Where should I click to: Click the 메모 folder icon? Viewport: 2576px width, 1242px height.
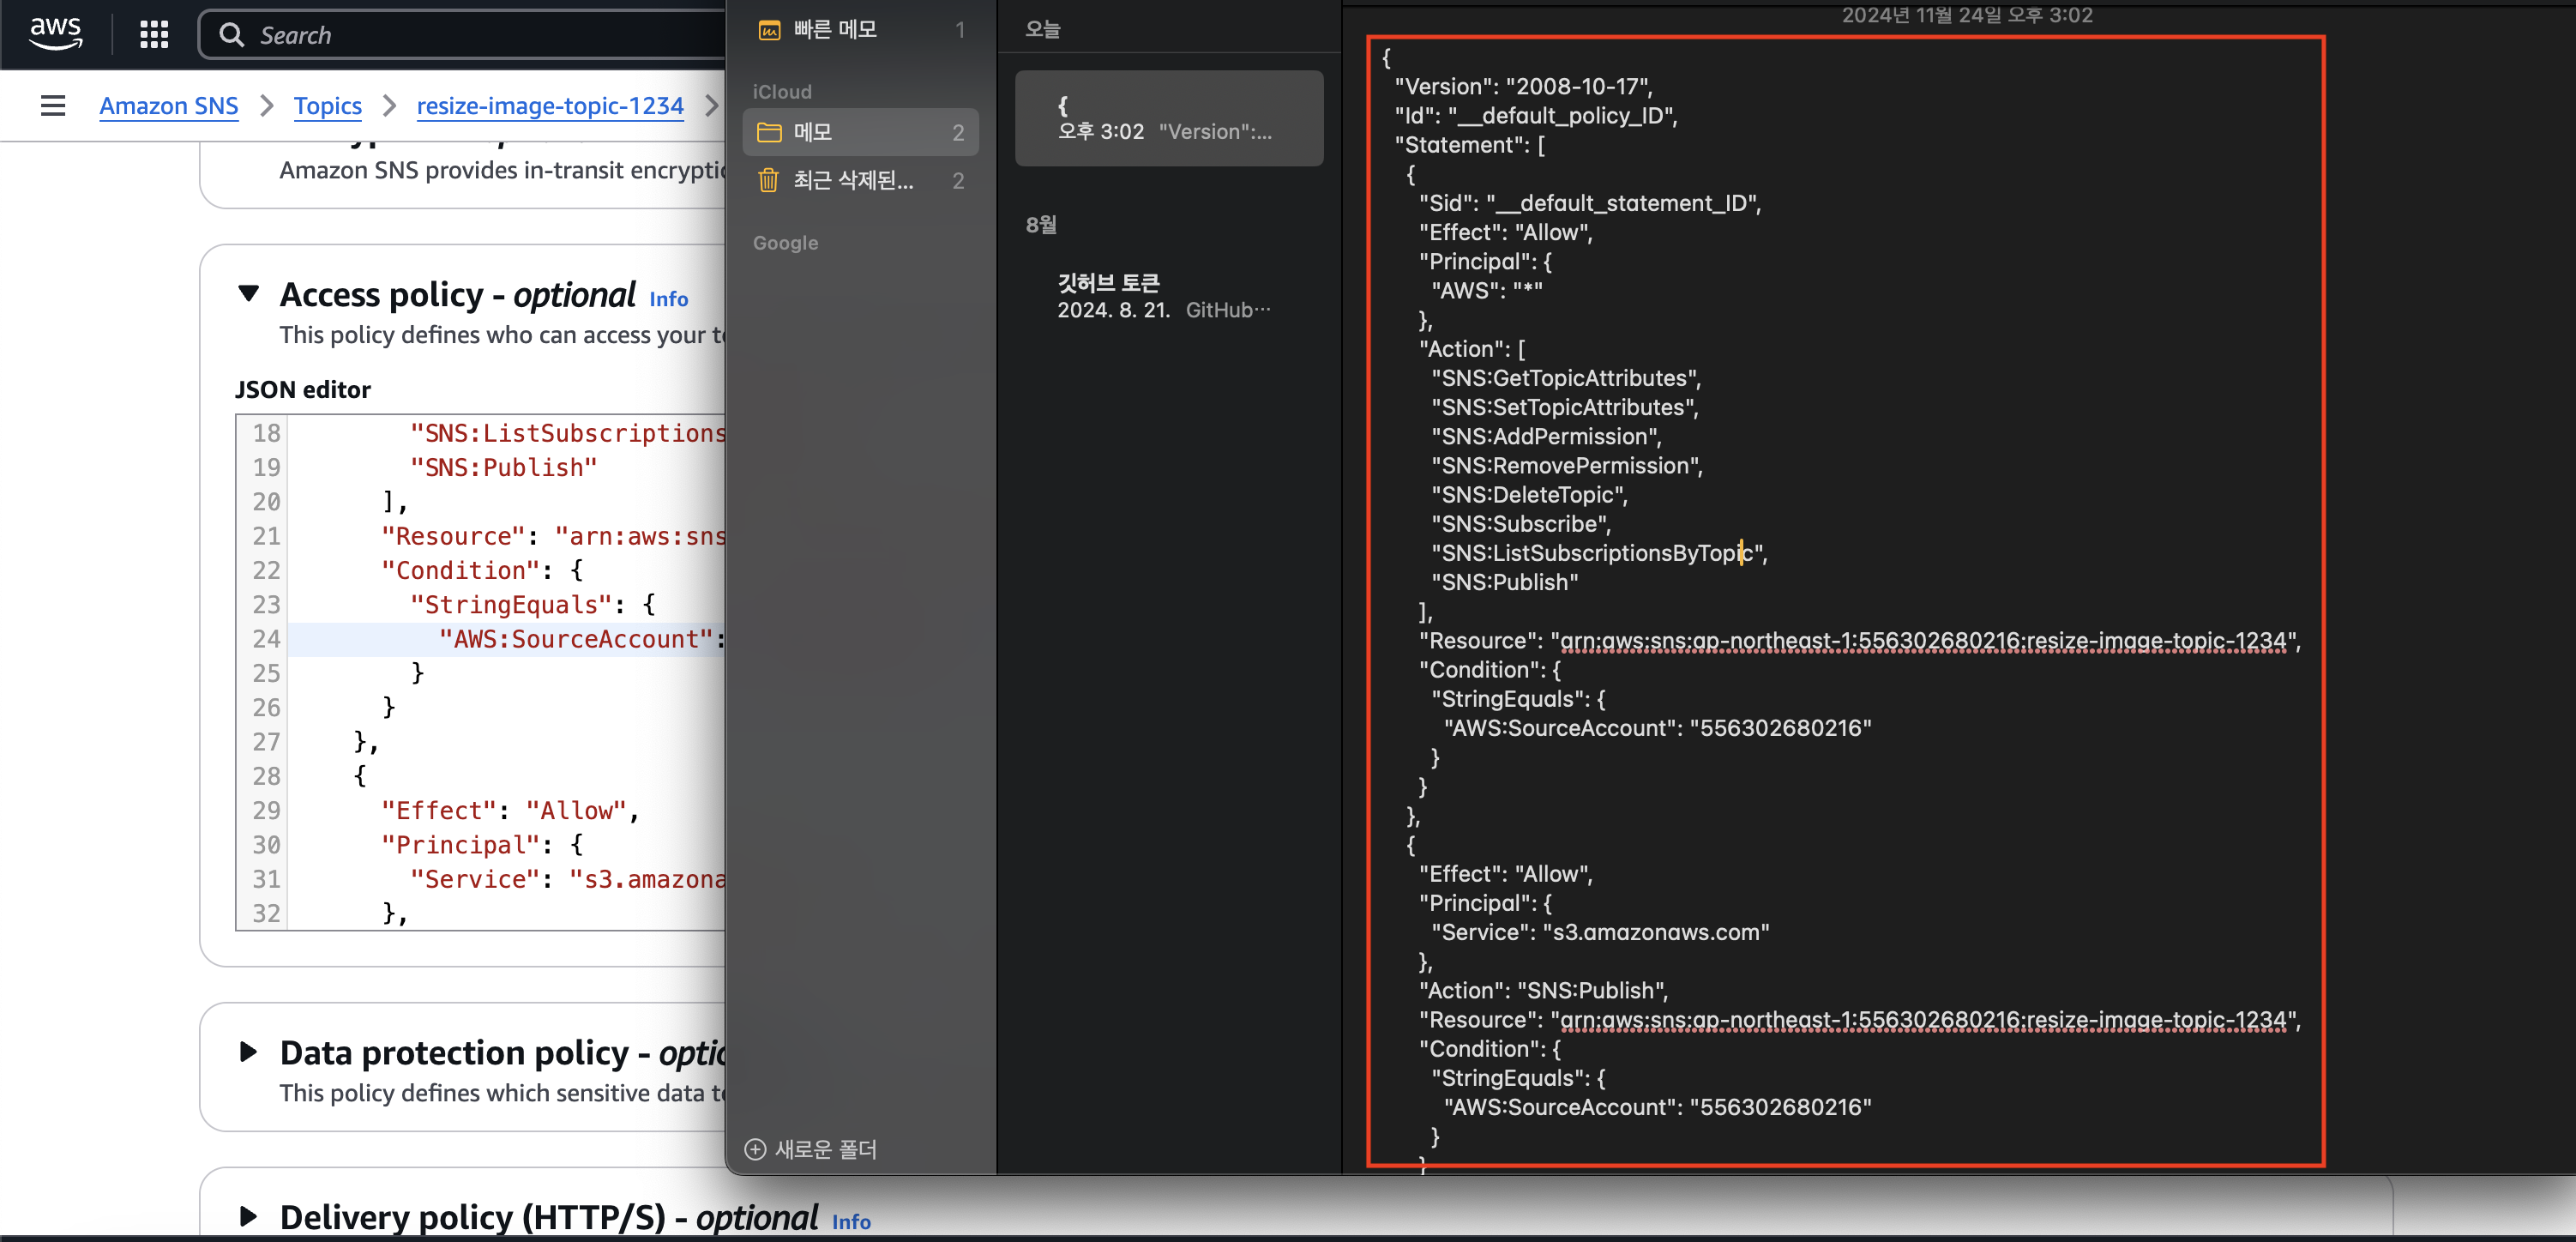[768, 132]
